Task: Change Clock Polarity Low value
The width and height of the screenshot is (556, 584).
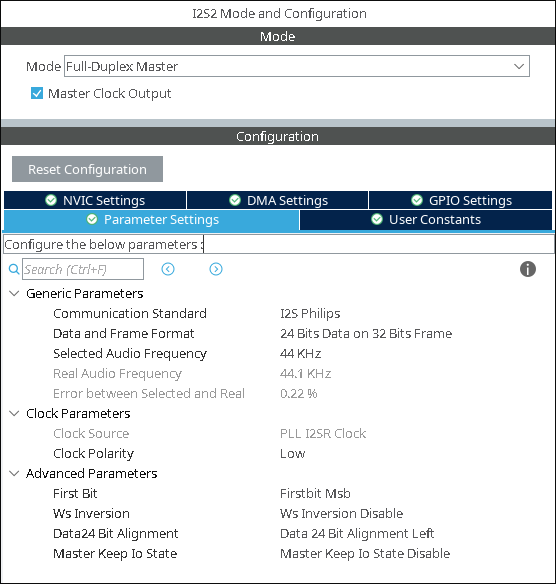Action: [x=293, y=454]
